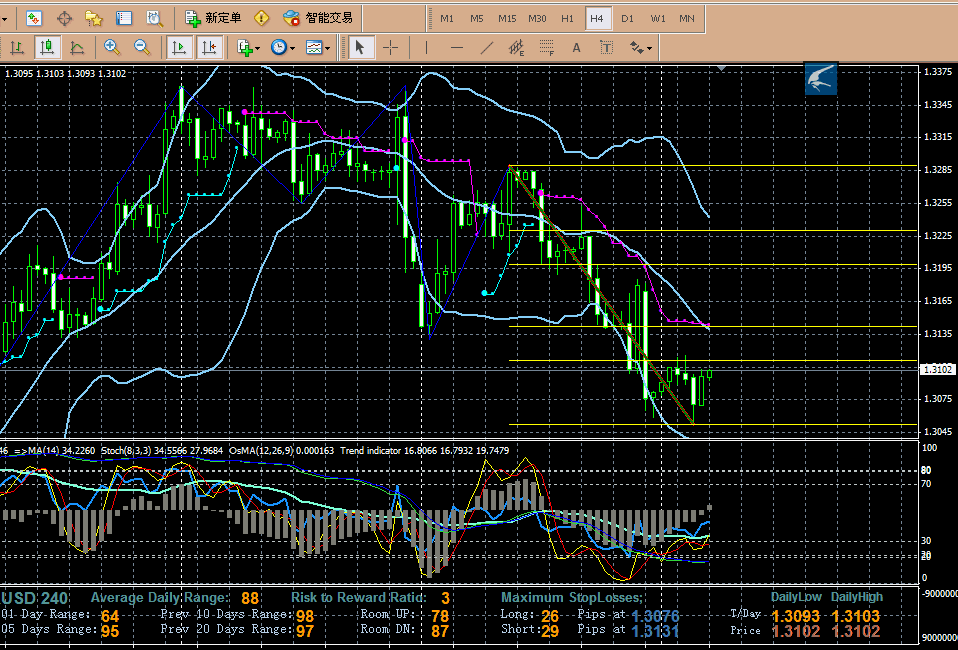Open the Strategy Tester magnifier icon
This screenshot has height=650, width=958.
(154, 18)
